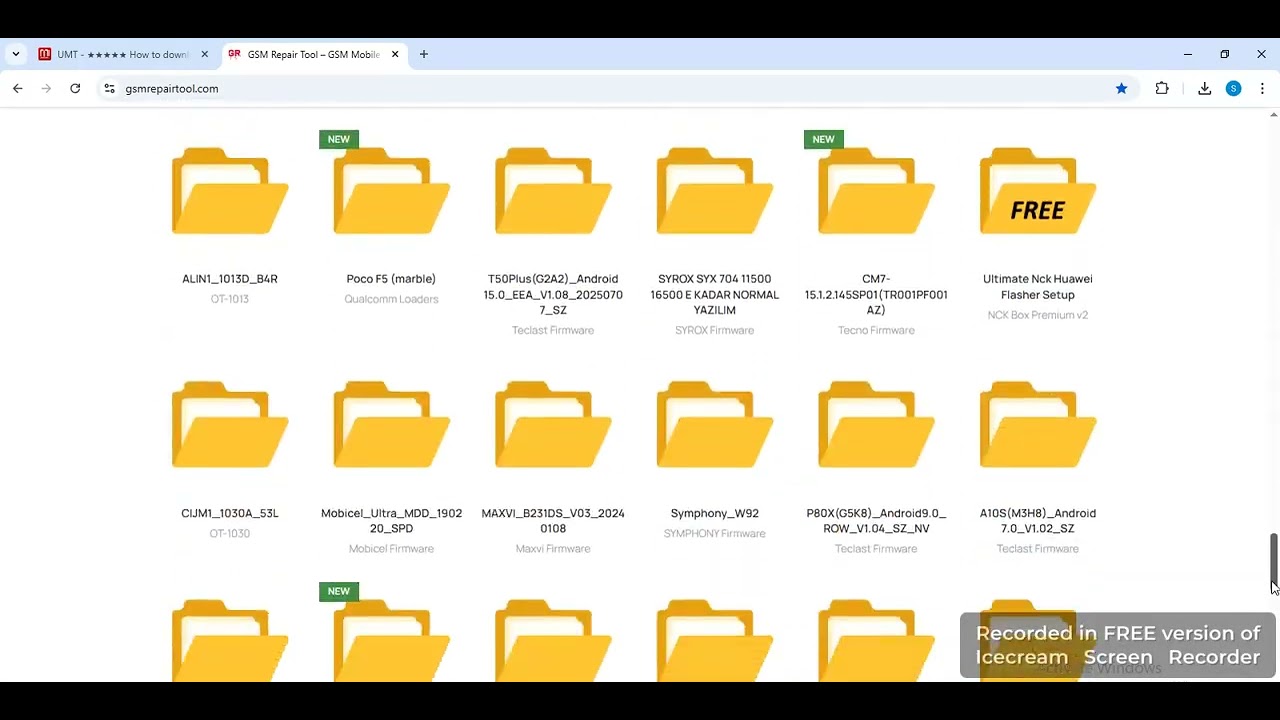Close the UMT tab
Viewport: 1280px width, 720px height.
point(204,54)
